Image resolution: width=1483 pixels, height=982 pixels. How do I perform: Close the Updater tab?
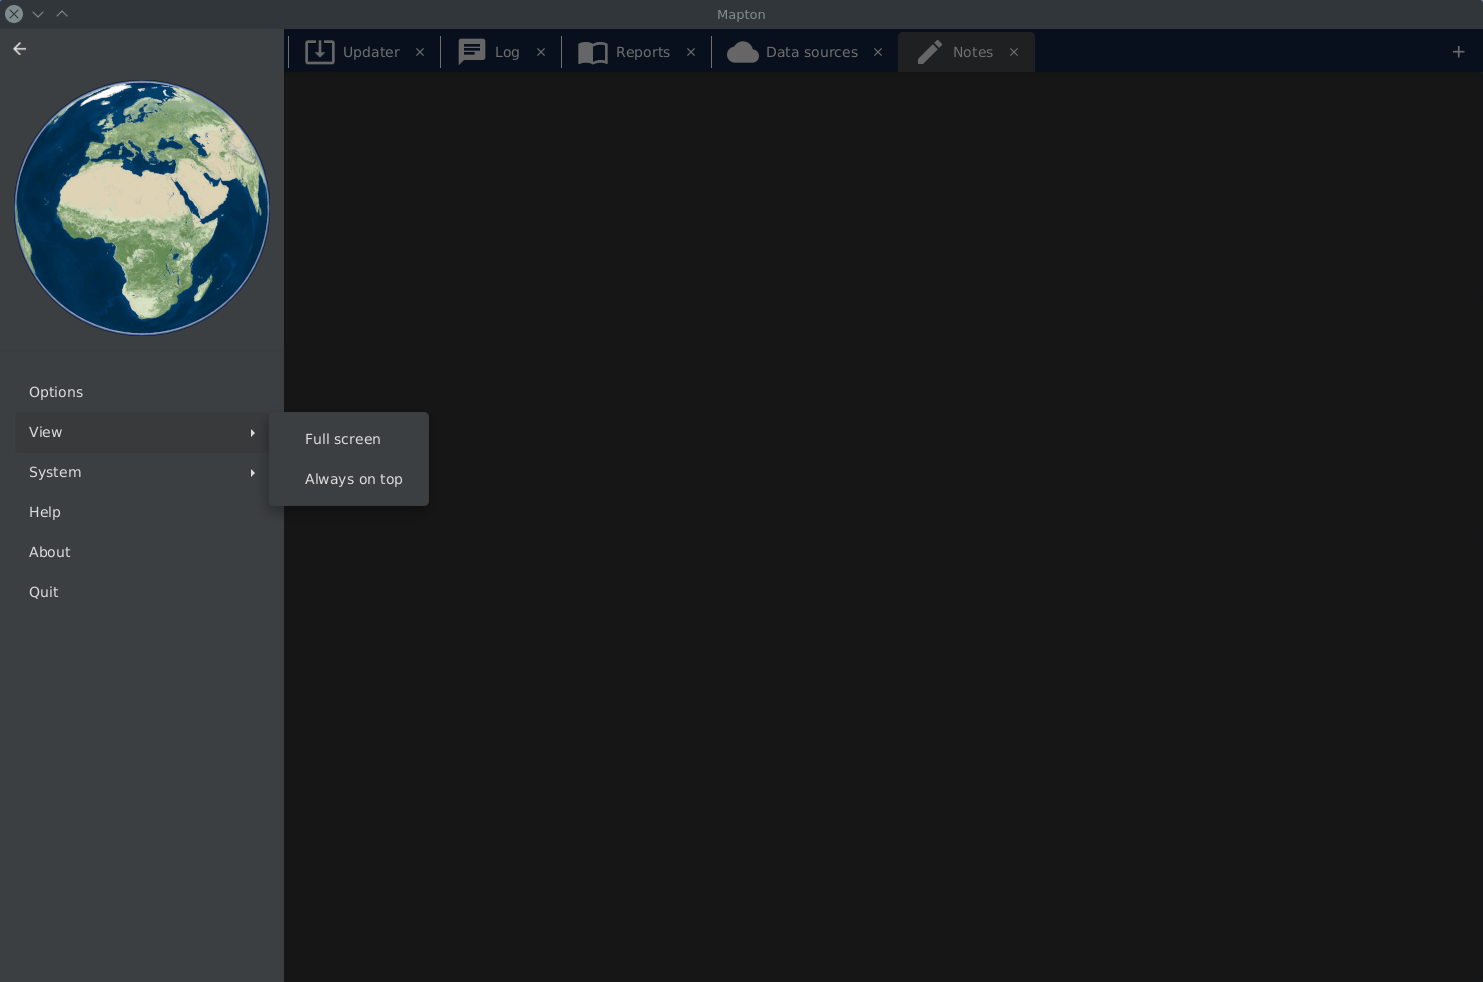coord(420,52)
